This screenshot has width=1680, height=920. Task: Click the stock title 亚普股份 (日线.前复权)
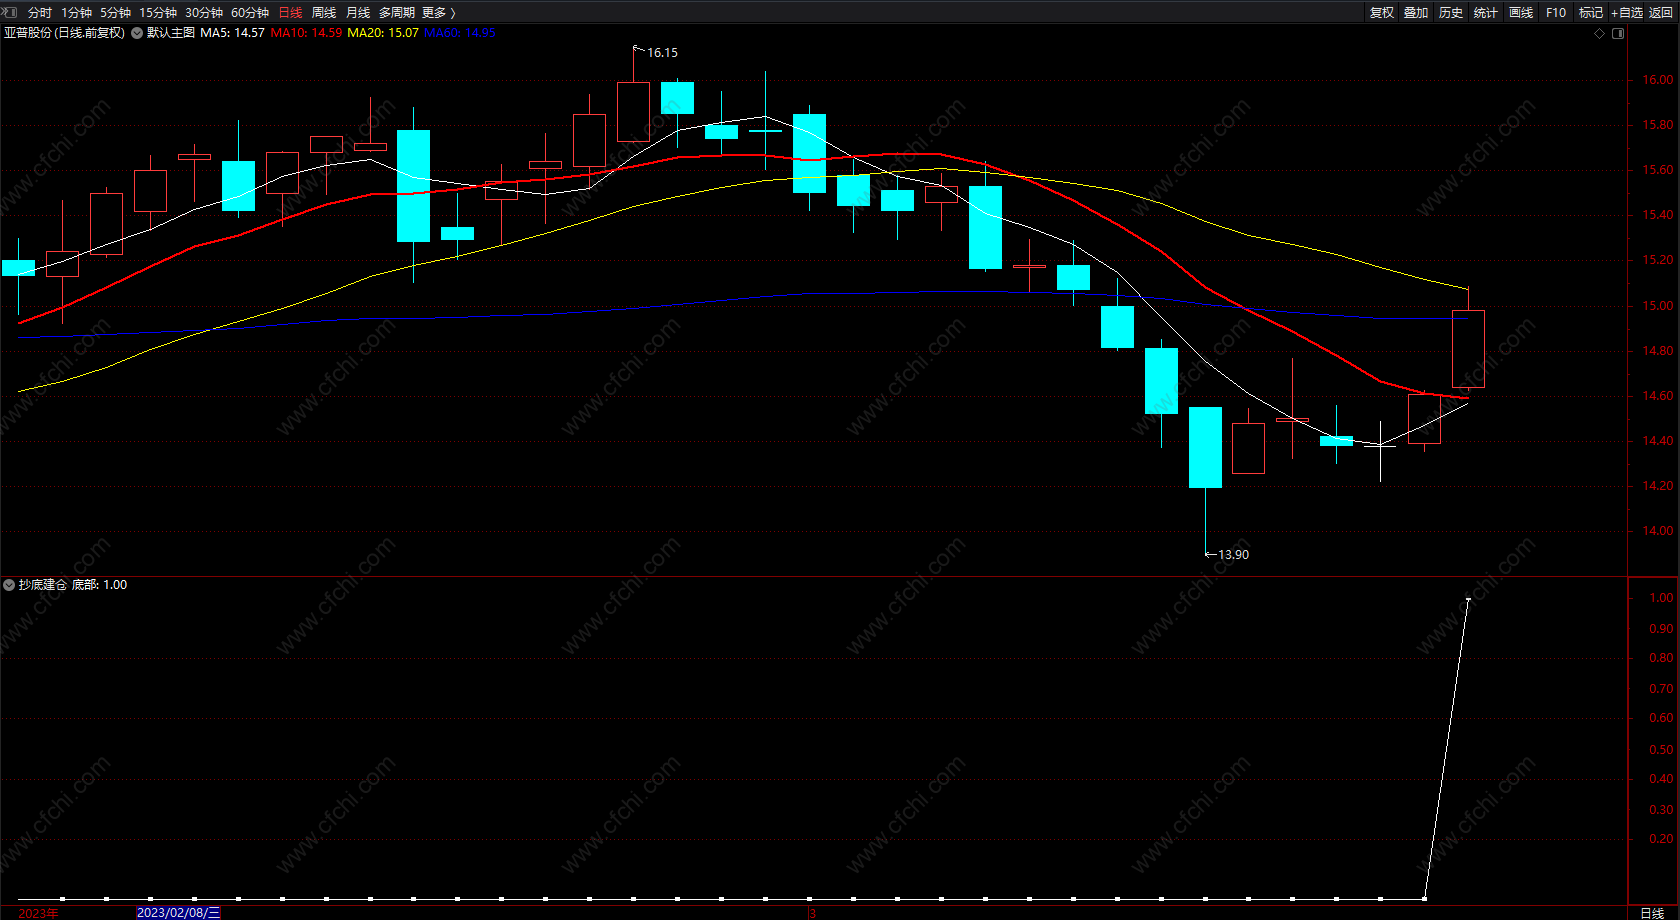pos(65,33)
